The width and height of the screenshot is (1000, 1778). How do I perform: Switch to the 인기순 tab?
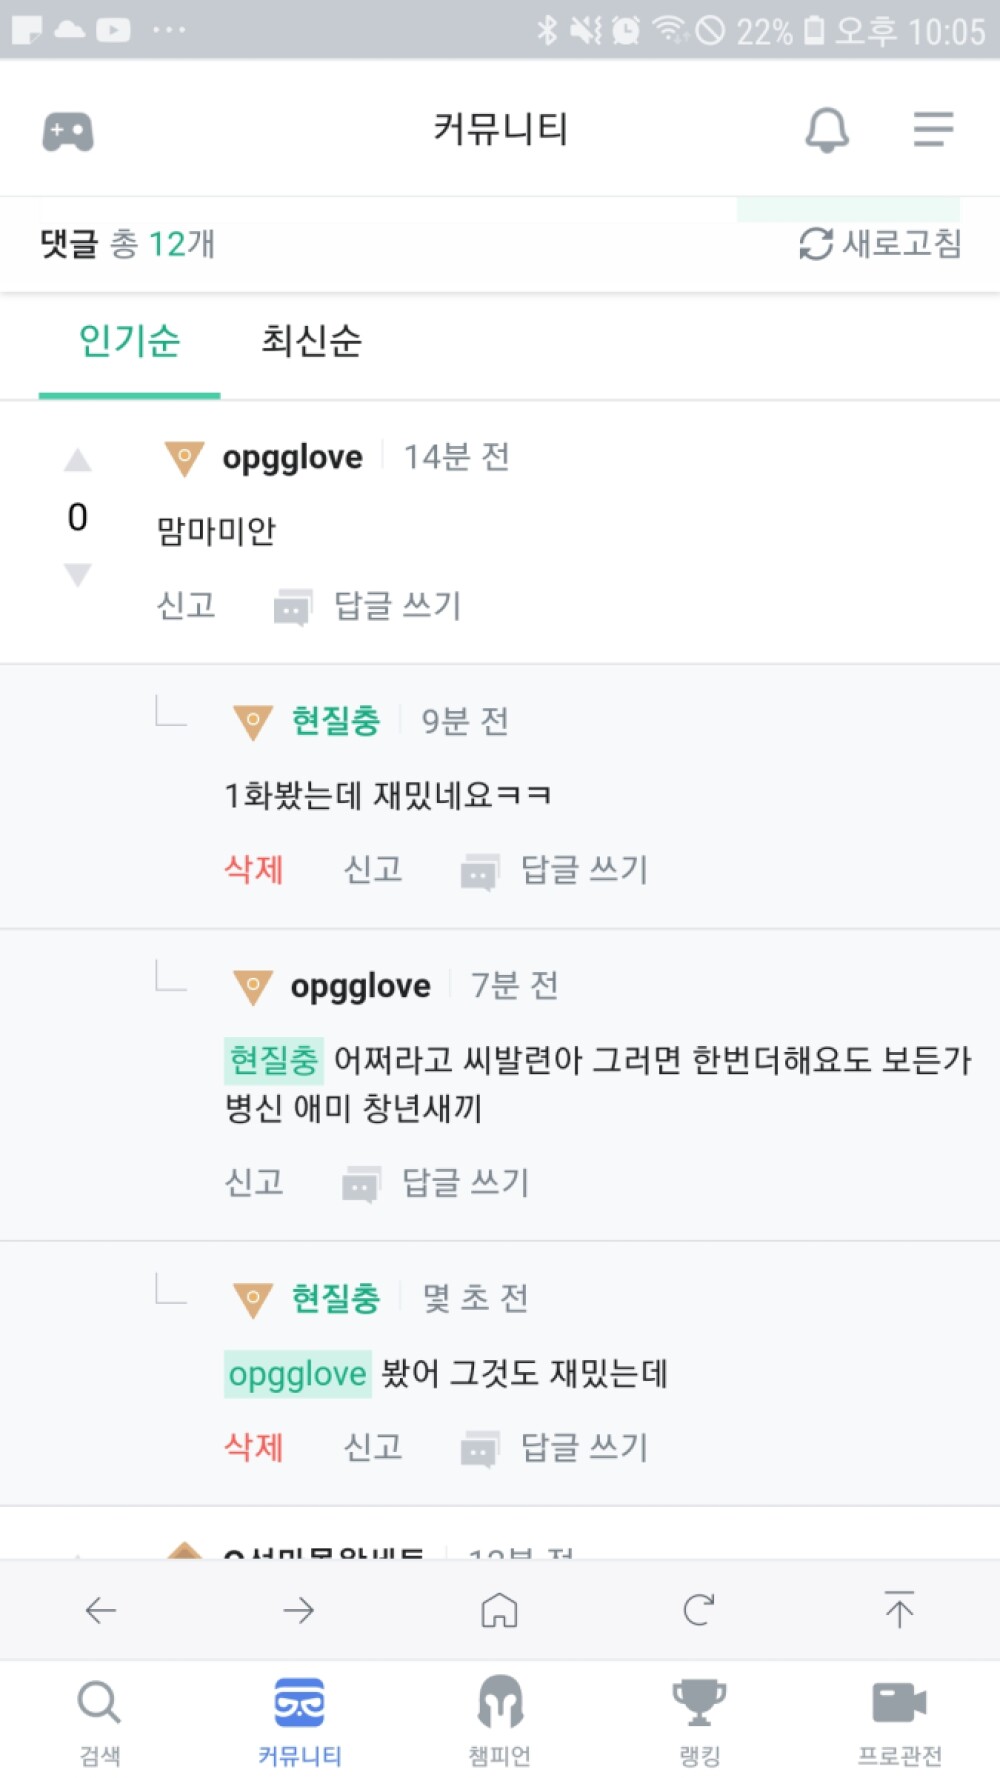point(129,341)
